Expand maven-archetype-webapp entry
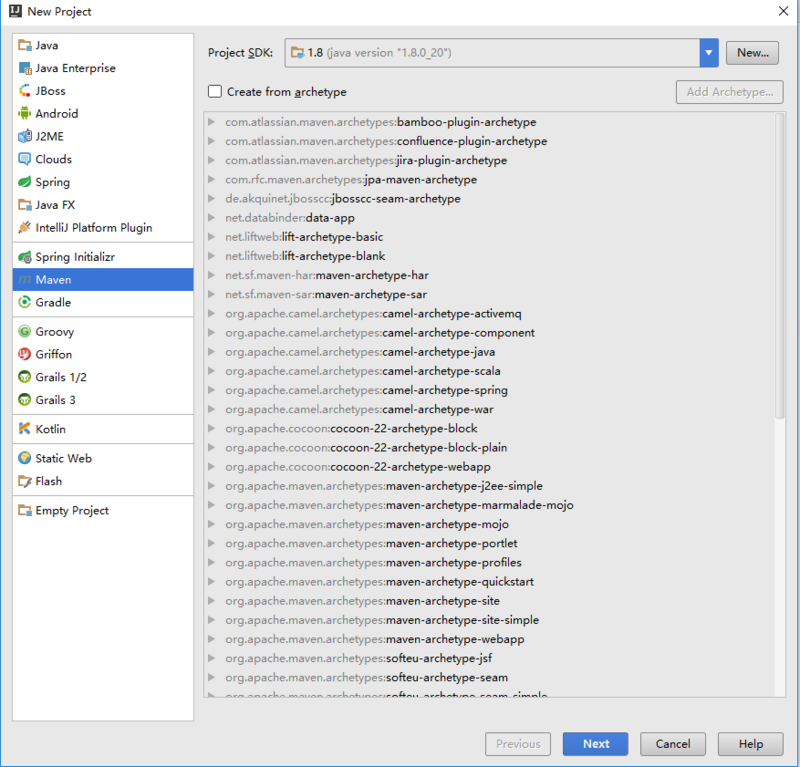 click(x=211, y=639)
